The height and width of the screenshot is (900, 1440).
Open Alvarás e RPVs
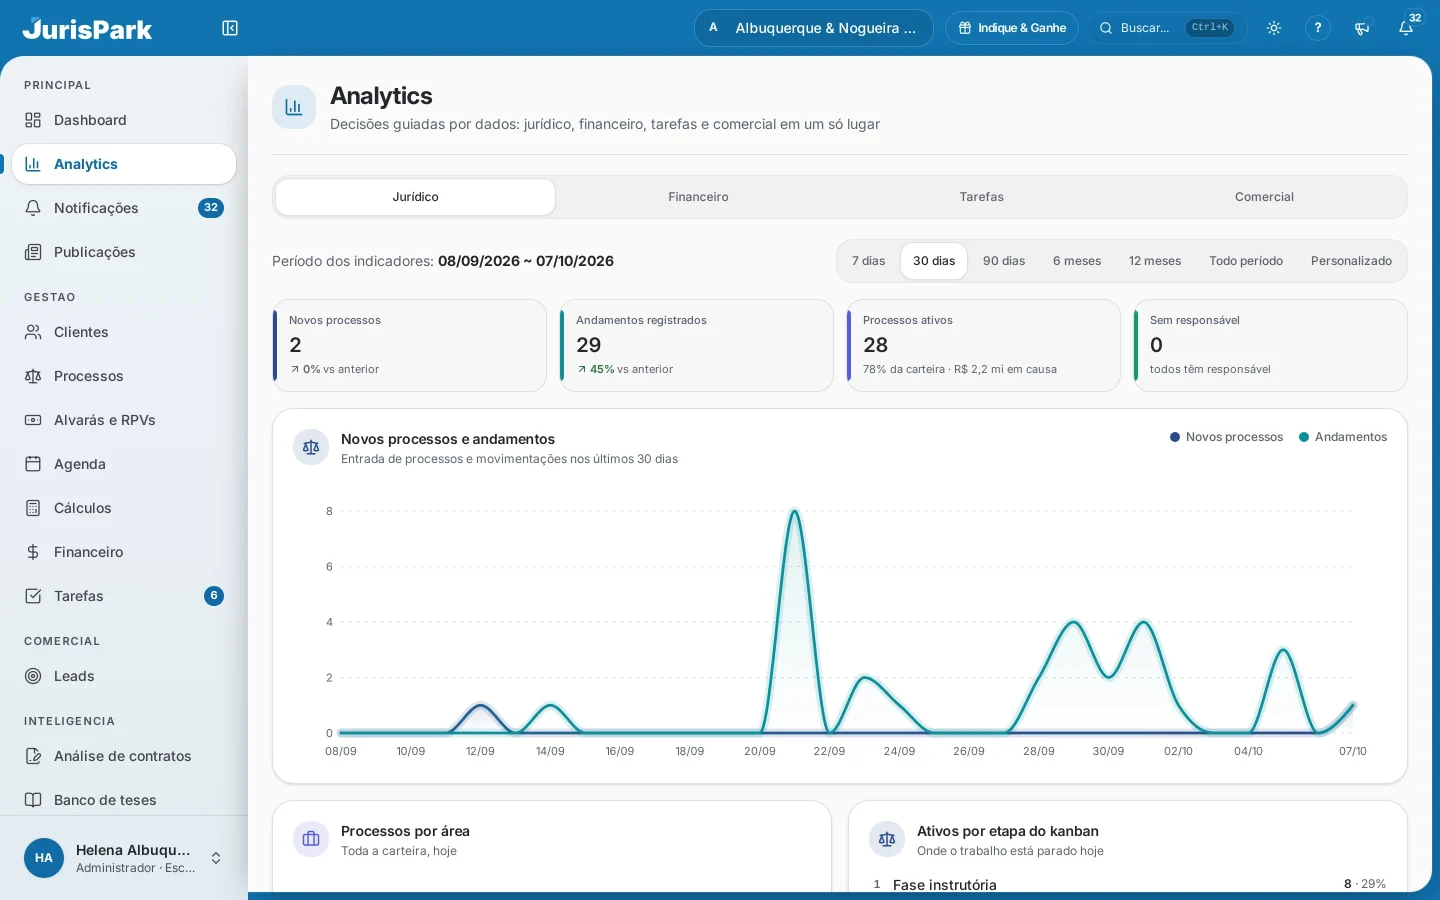tap(124, 420)
